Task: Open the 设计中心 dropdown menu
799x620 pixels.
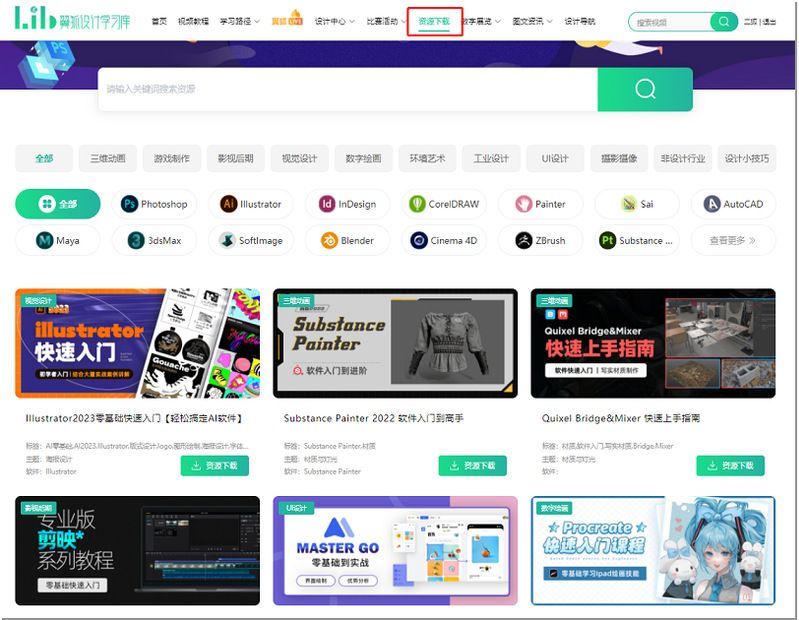Action: (x=333, y=21)
